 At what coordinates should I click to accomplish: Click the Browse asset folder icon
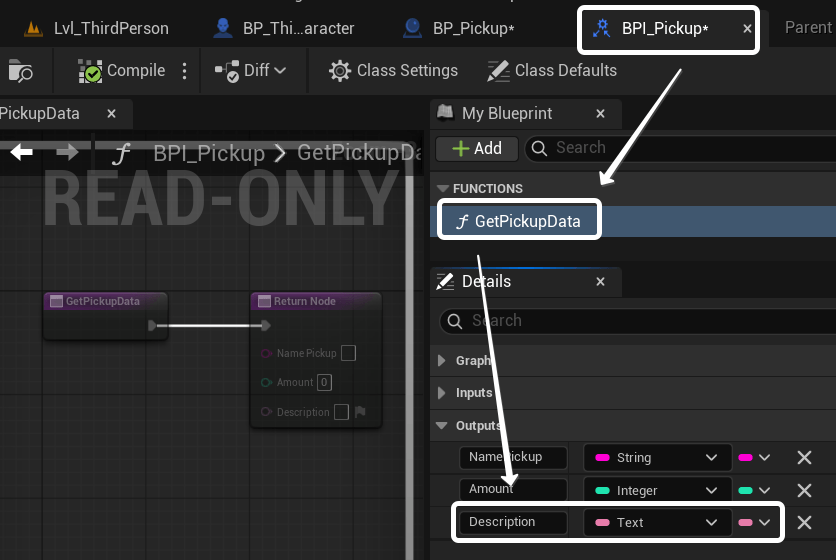[20, 71]
